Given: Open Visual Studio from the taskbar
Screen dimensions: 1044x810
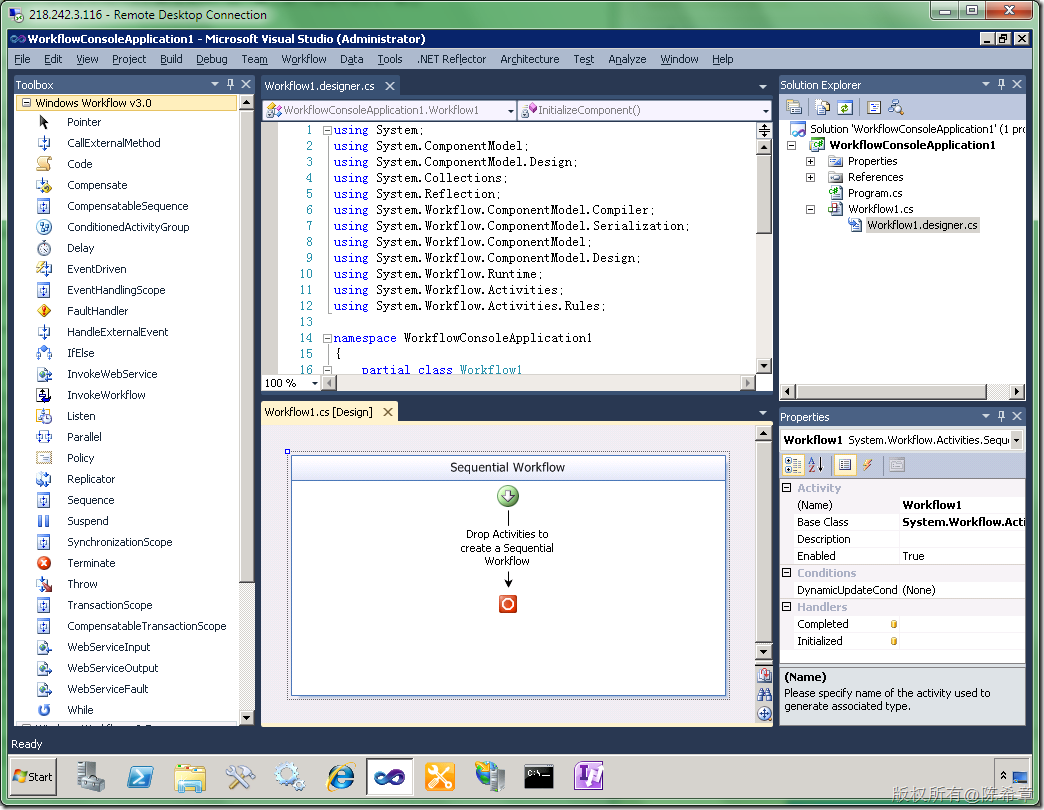Looking at the screenshot, I should coord(390,777).
